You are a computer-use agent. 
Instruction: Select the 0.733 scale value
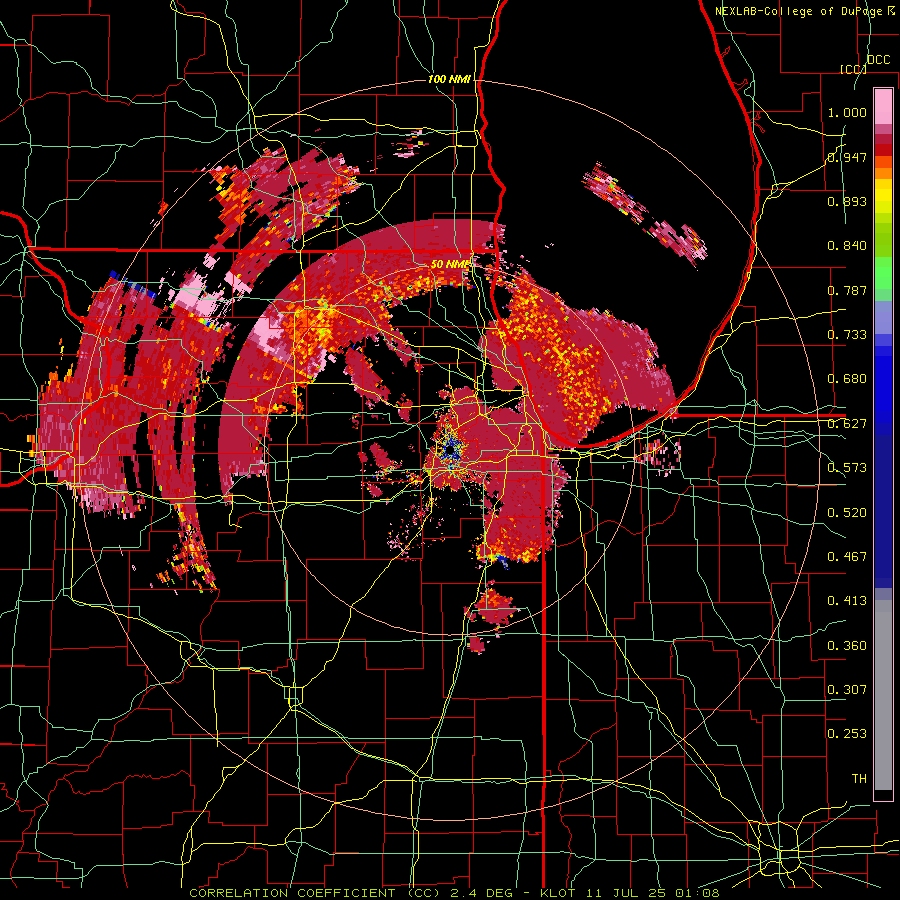tap(847, 335)
